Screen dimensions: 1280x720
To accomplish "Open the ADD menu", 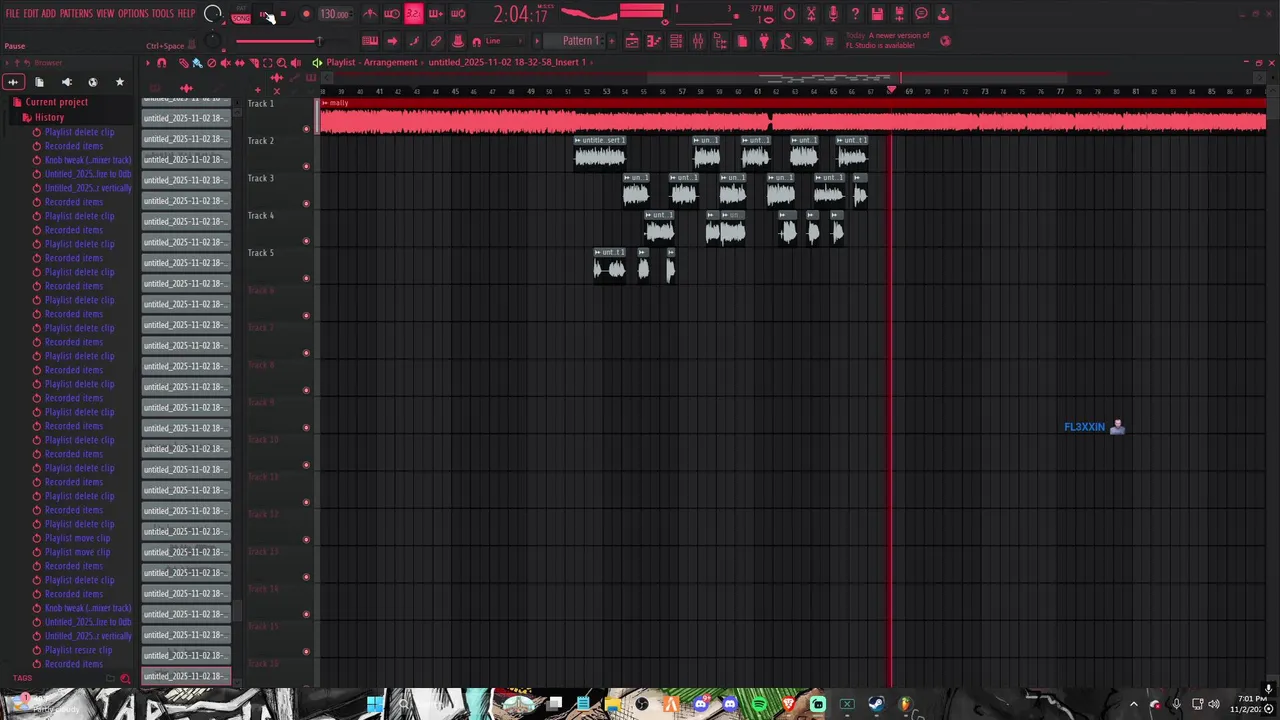I will pos(48,14).
